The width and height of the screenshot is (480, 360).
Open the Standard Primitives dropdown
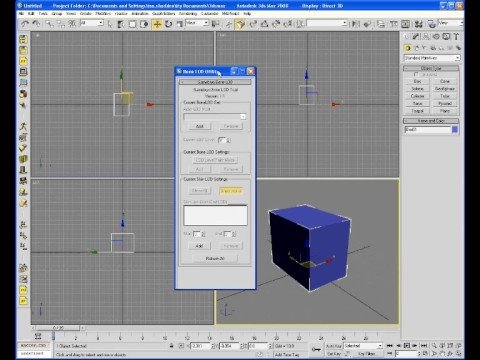click(x=432, y=58)
